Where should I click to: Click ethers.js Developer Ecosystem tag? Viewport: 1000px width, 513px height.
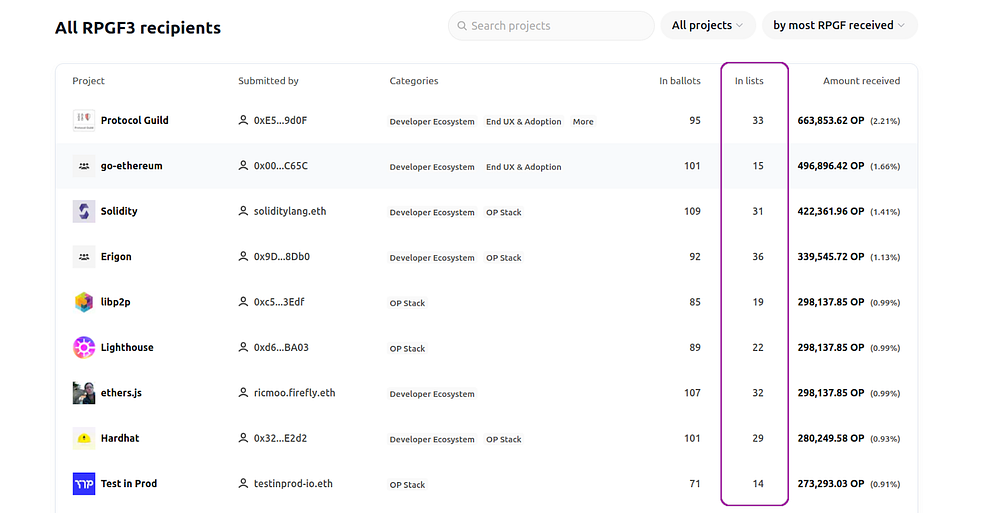tap(432, 394)
